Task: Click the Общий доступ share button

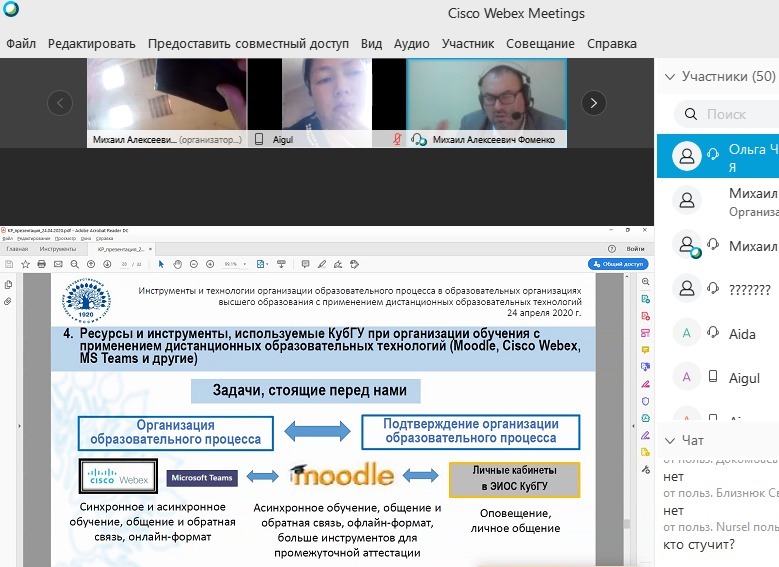Action: click(x=618, y=264)
